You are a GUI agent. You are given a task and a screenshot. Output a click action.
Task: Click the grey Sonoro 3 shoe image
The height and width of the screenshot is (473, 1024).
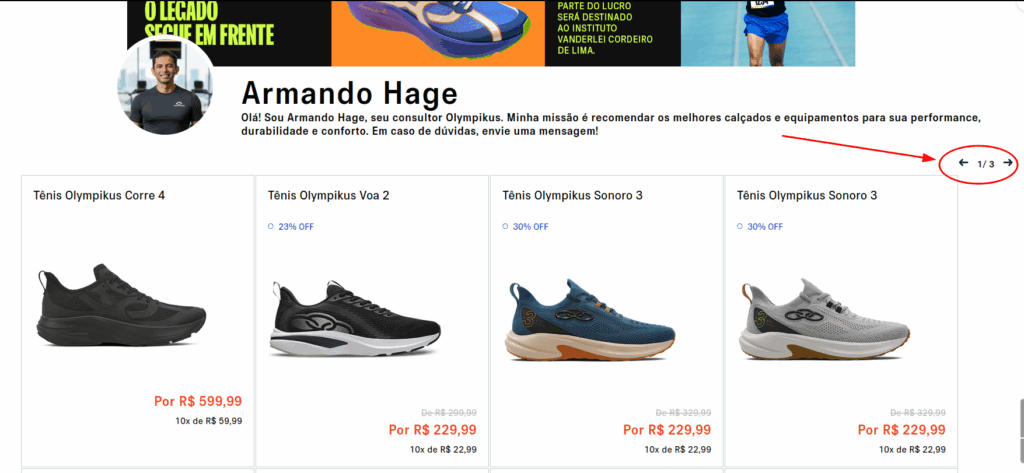(825, 320)
